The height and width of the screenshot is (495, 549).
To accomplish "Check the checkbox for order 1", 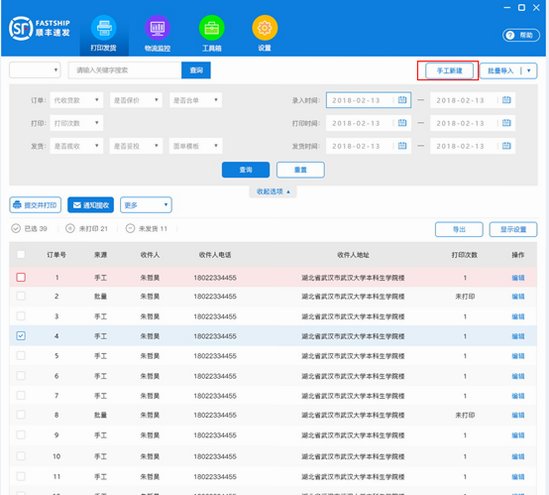I will coord(21,277).
